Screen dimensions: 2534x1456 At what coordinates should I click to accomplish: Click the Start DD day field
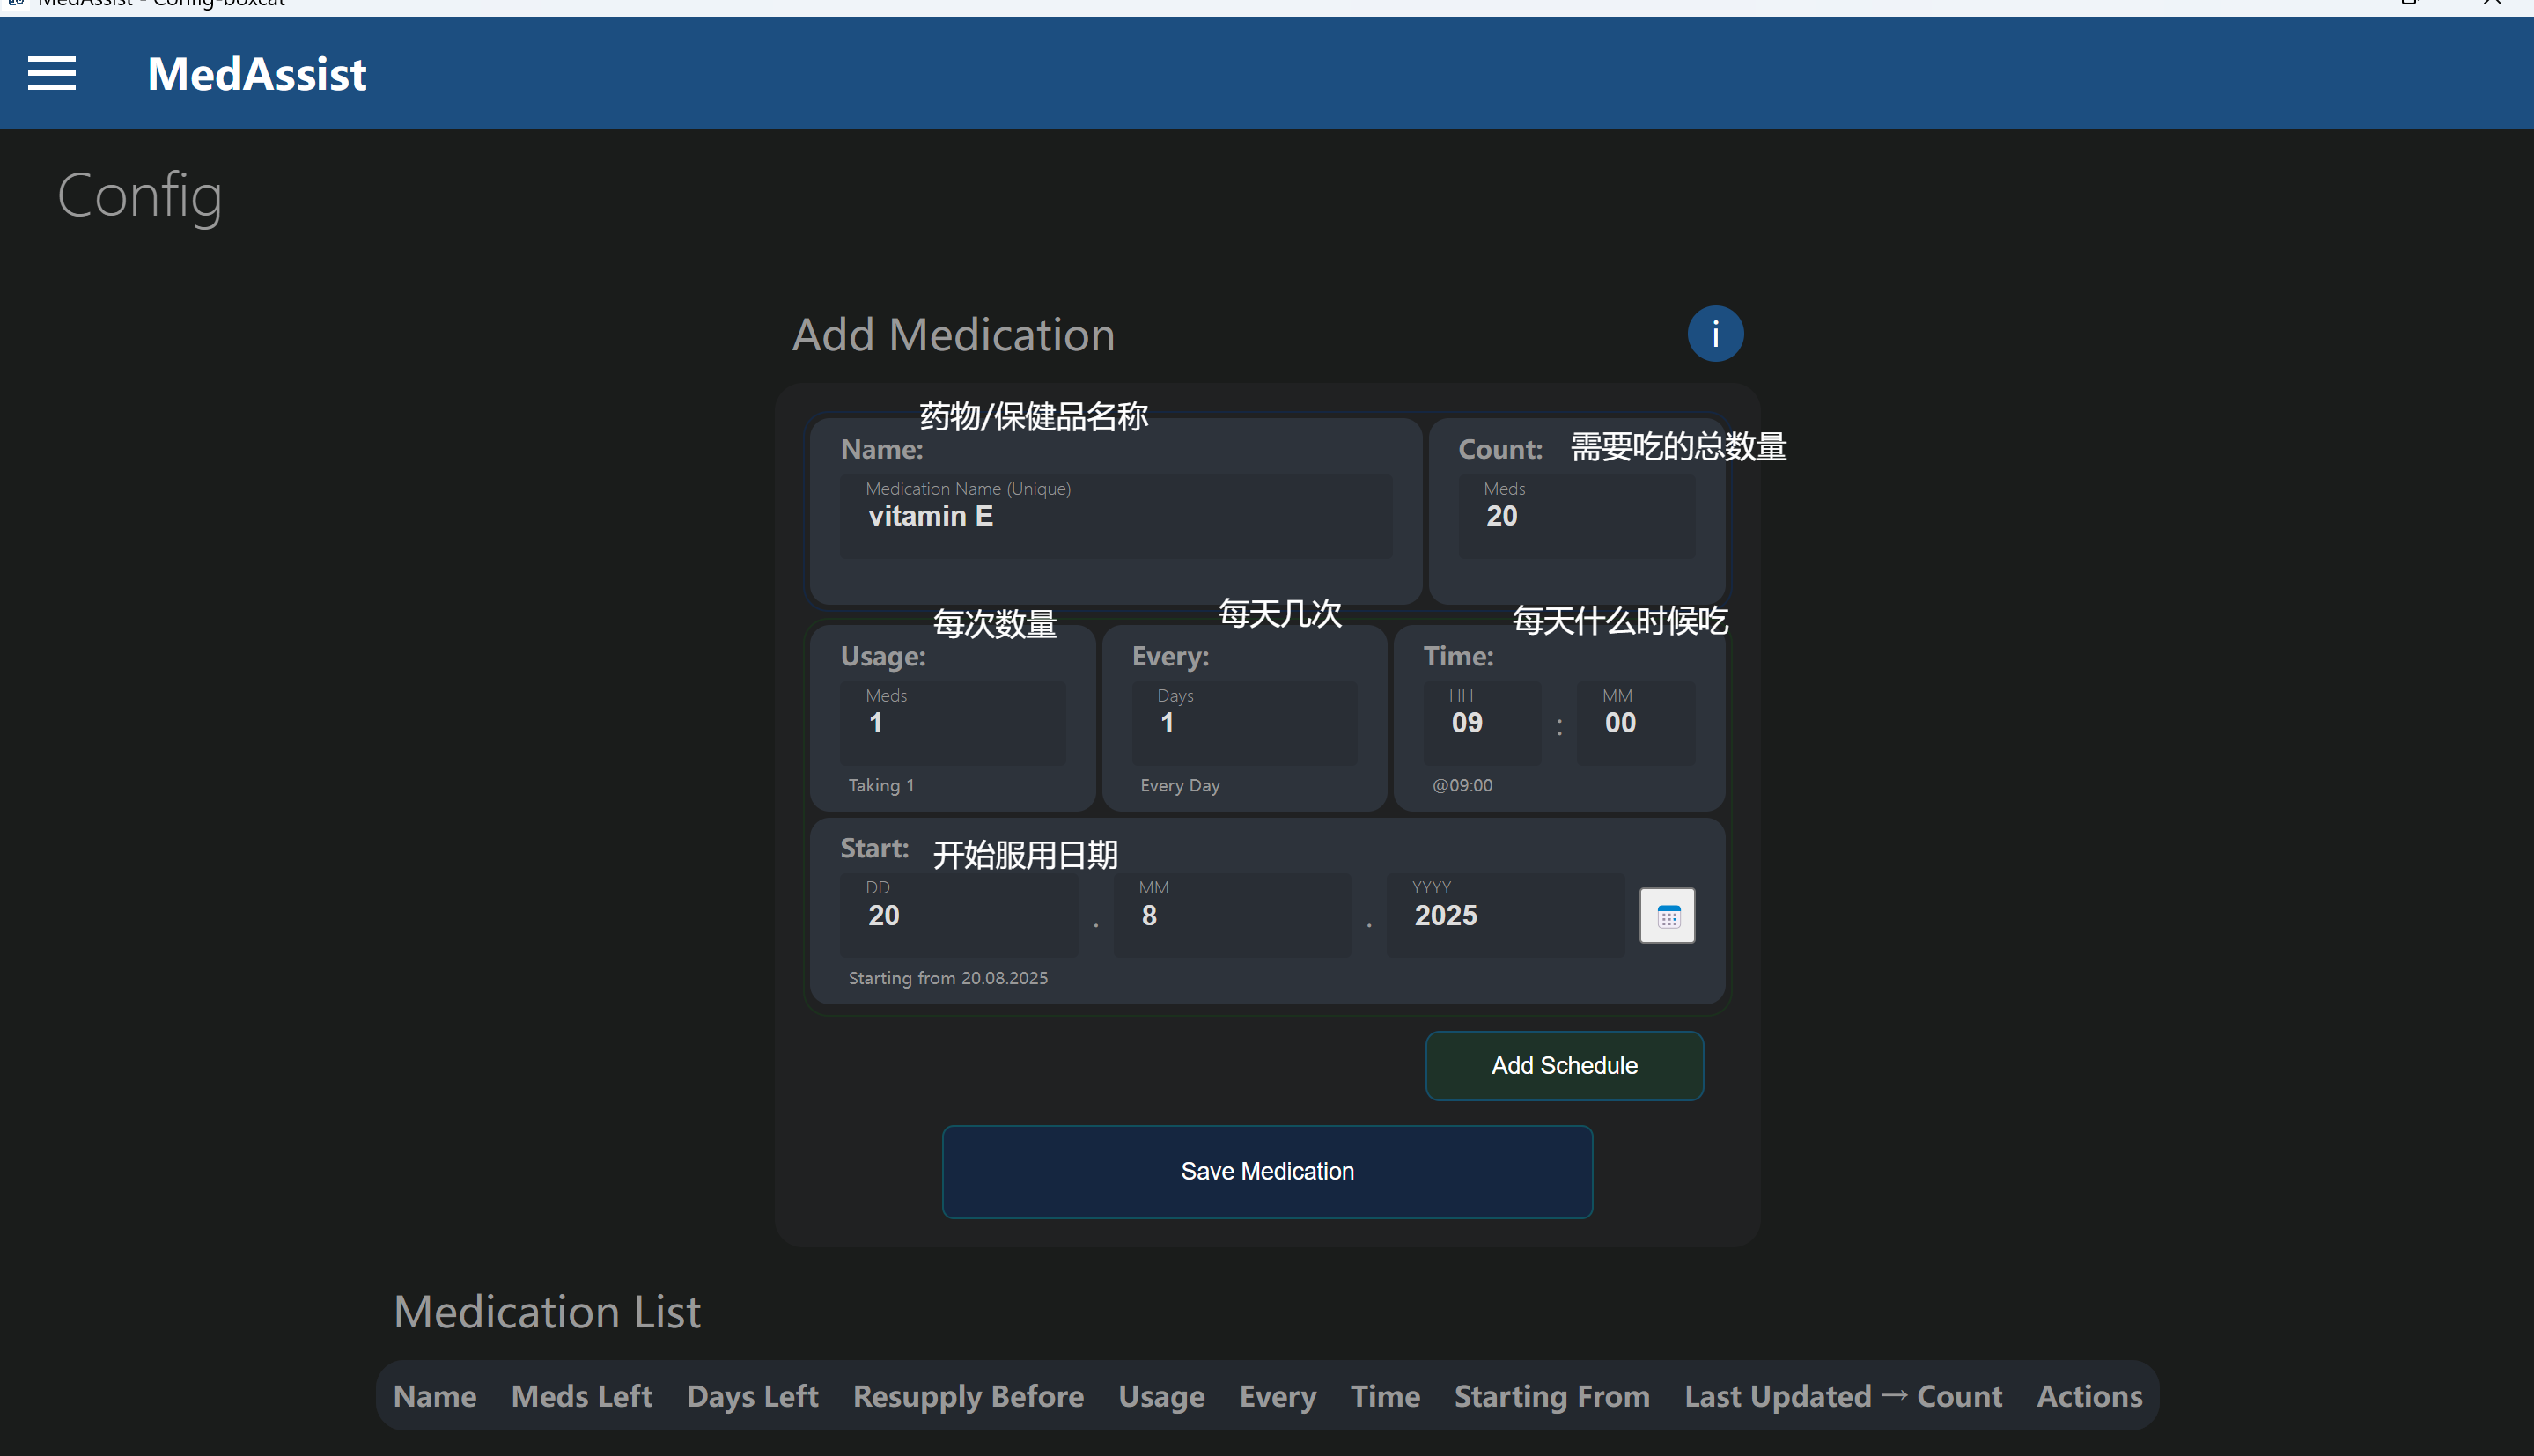click(959, 915)
